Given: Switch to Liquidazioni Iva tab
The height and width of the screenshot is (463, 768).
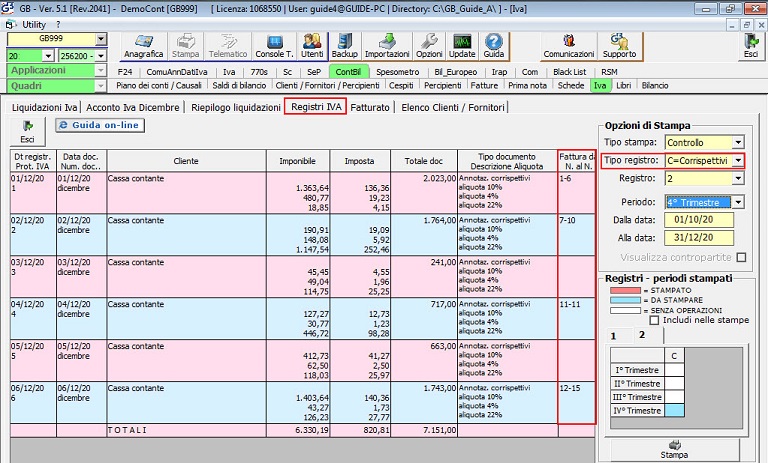Looking at the screenshot, I should pos(45,107).
